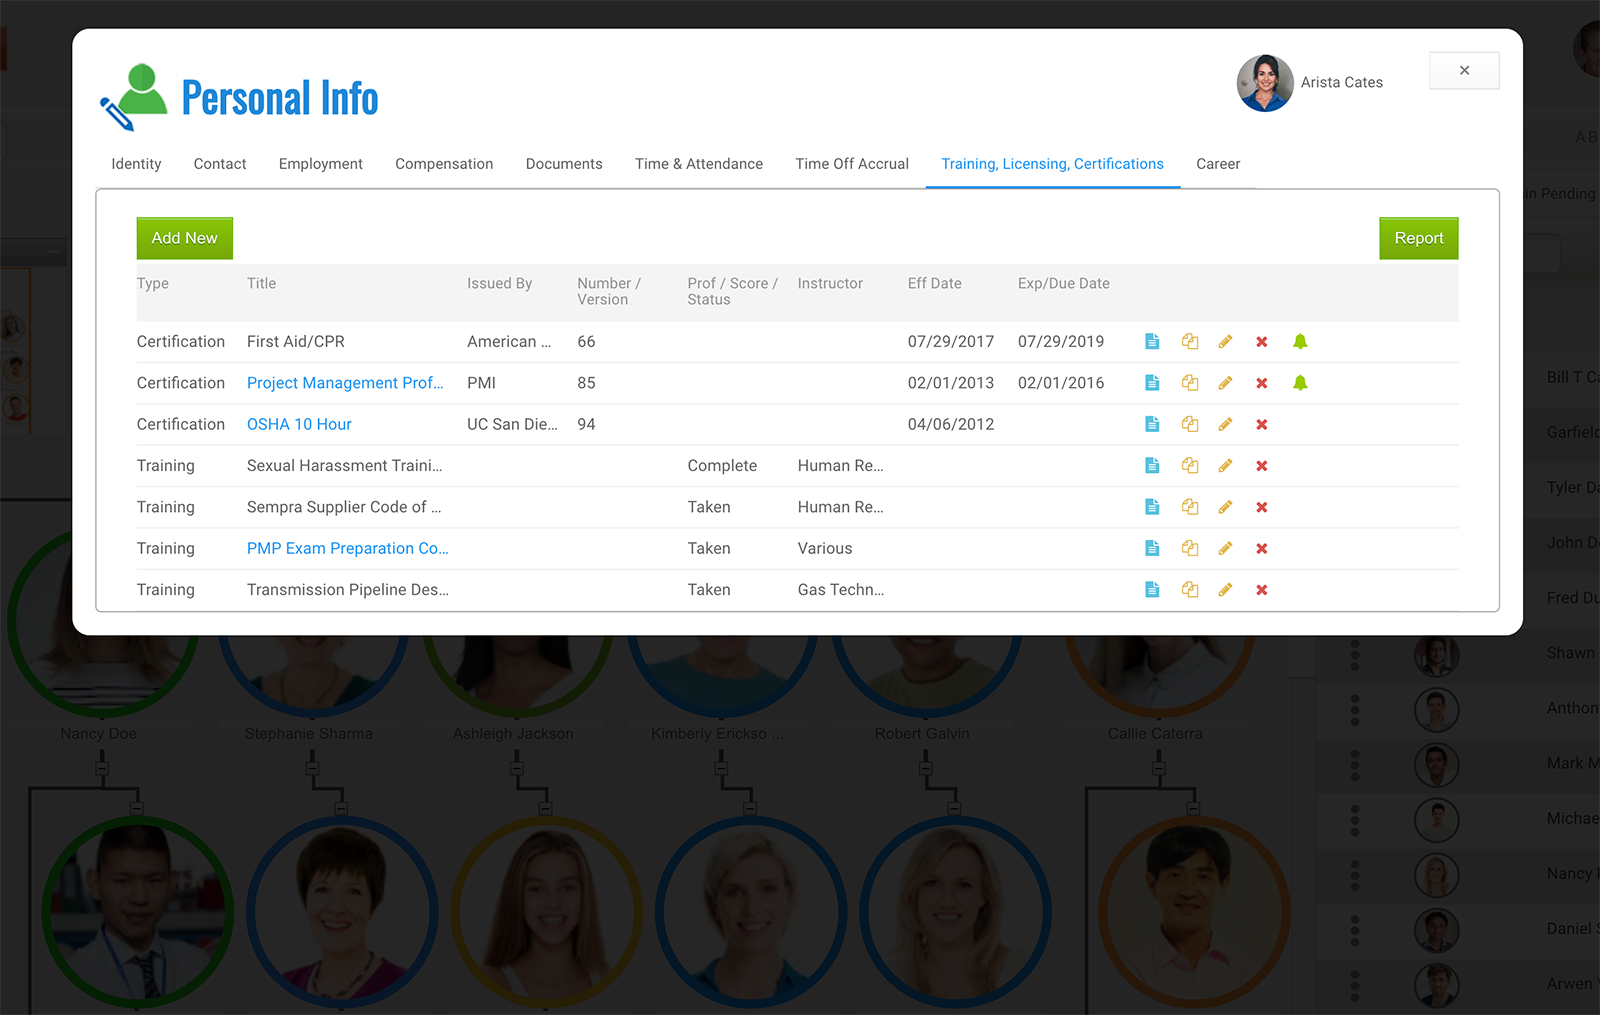Click the green Add New button
1600x1015 pixels.
[x=185, y=238]
